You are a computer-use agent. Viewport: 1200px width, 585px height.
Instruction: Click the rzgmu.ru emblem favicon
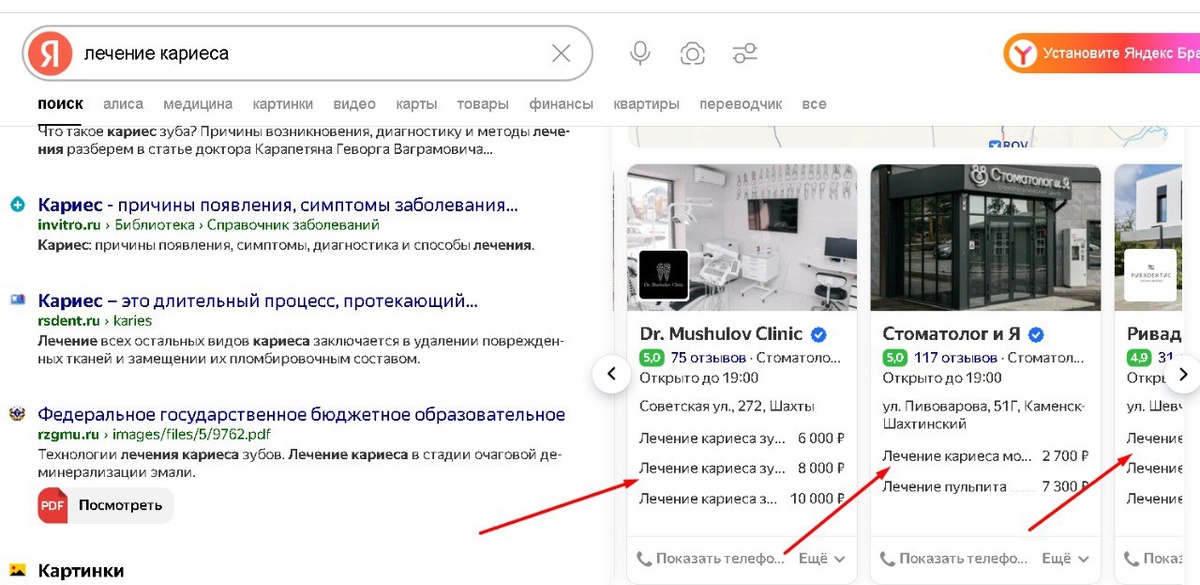(17, 413)
